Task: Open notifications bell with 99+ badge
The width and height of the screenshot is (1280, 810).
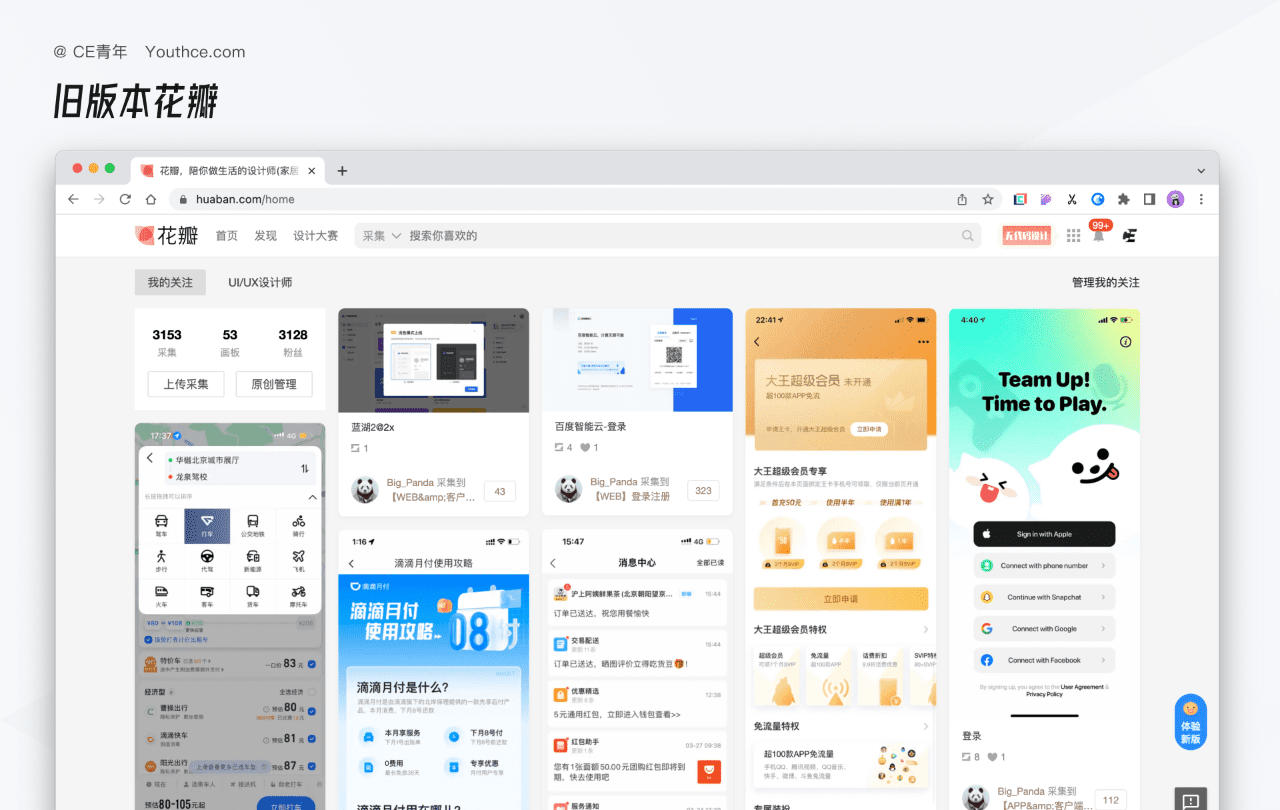Action: click(1099, 233)
